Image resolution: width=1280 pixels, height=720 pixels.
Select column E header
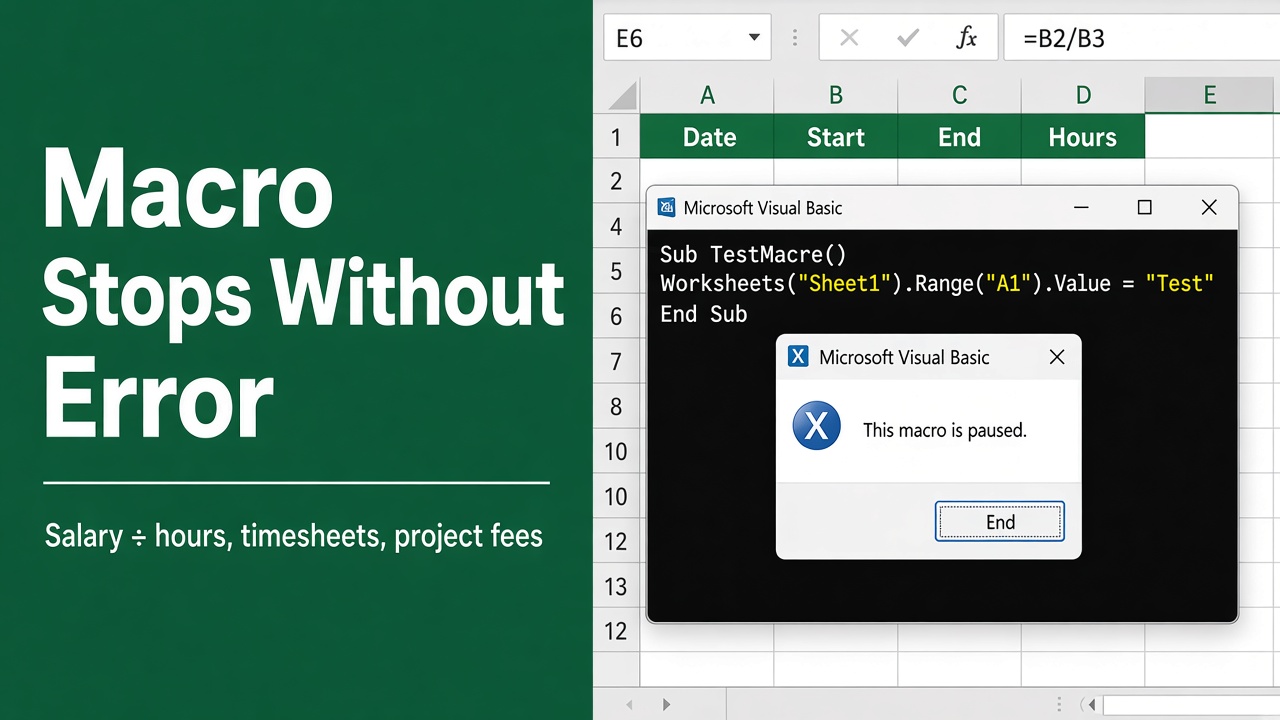[1211, 96]
